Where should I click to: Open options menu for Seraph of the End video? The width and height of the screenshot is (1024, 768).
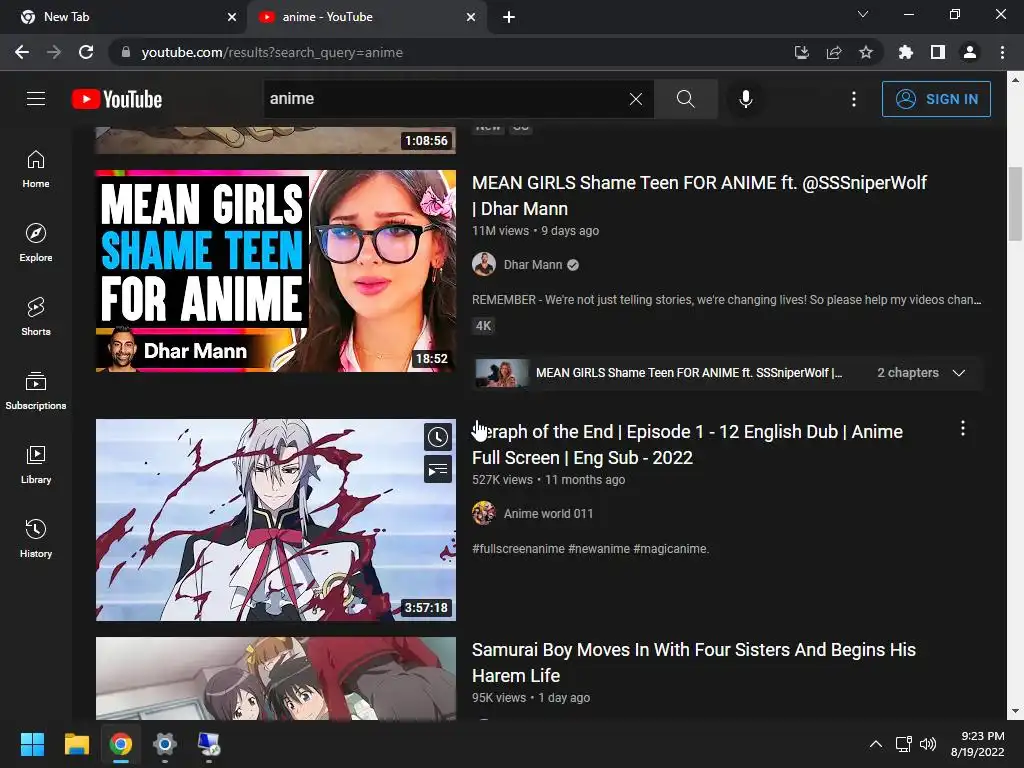point(963,428)
